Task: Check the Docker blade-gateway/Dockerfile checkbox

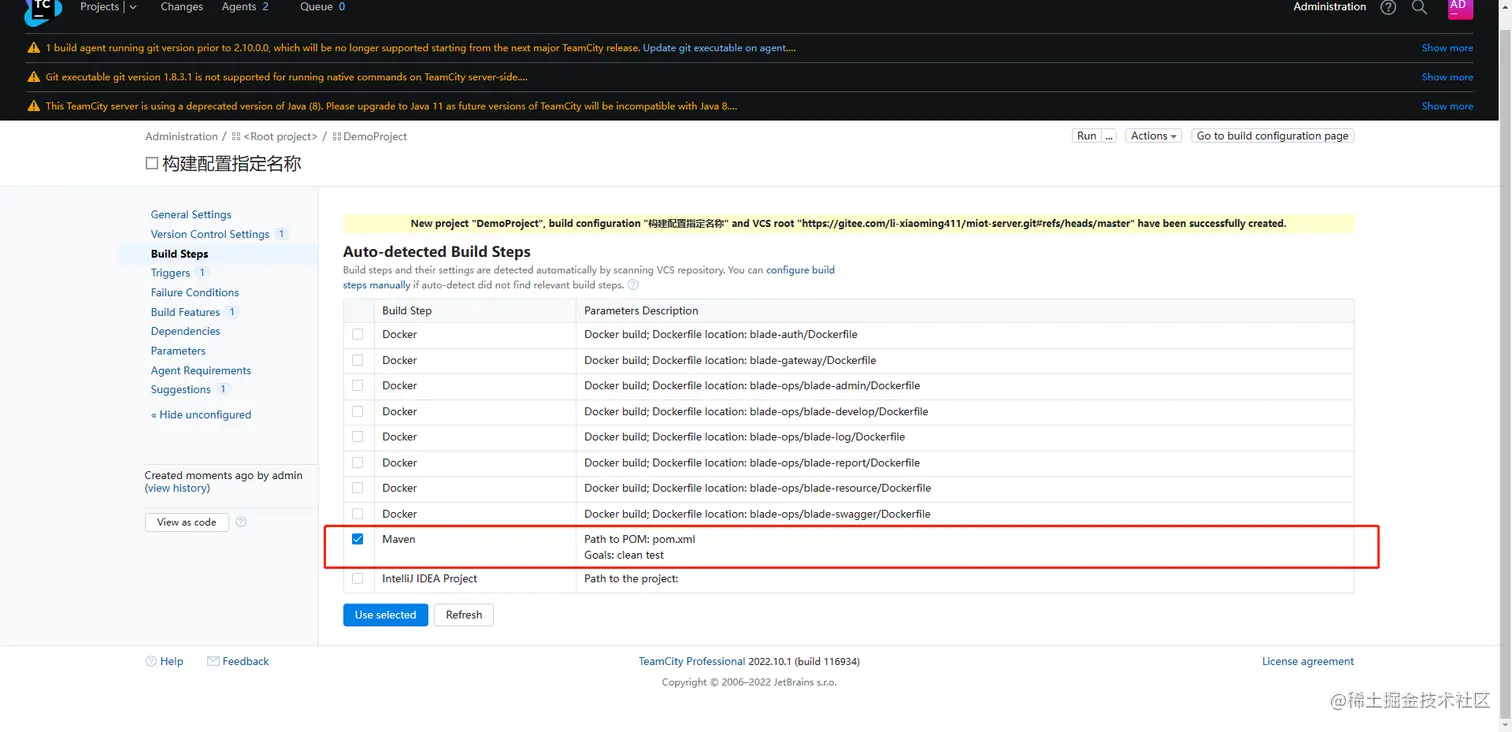Action: click(358, 360)
